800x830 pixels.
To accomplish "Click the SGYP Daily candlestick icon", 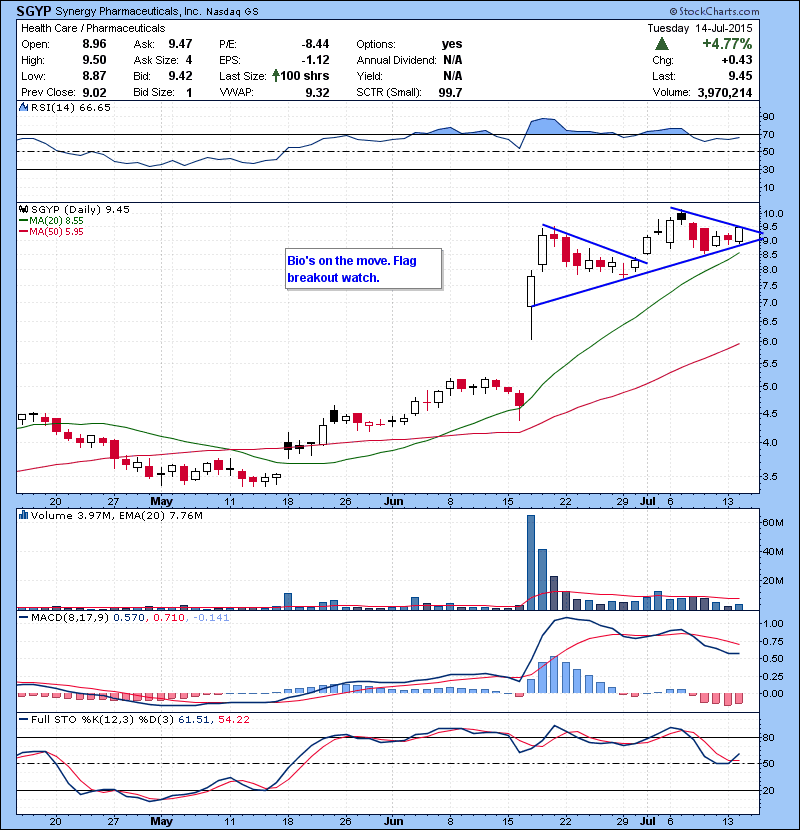I will (x=23, y=209).
